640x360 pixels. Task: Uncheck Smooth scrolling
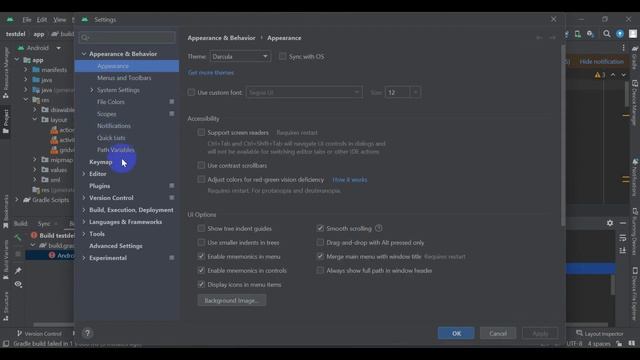pyautogui.click(x=320, y=228)
